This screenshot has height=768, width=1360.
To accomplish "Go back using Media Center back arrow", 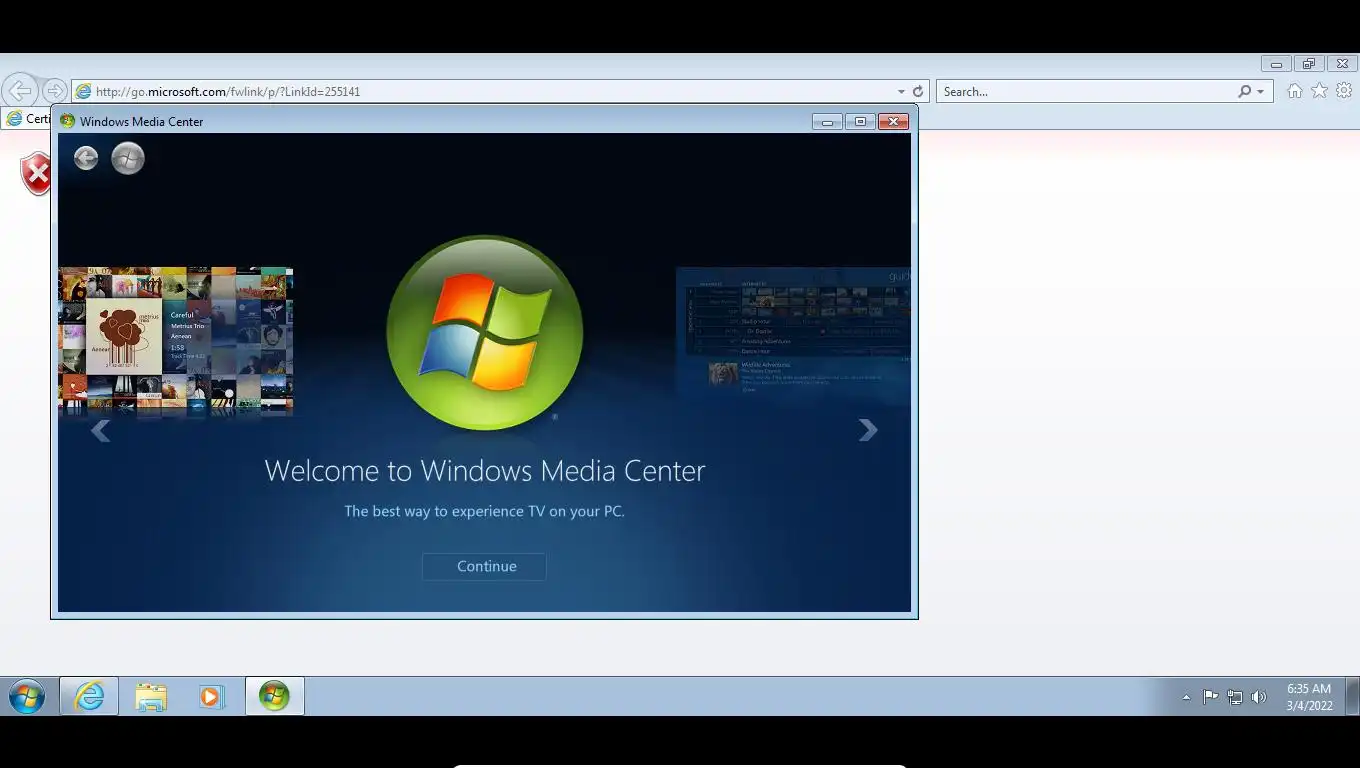I will (86, 158).
